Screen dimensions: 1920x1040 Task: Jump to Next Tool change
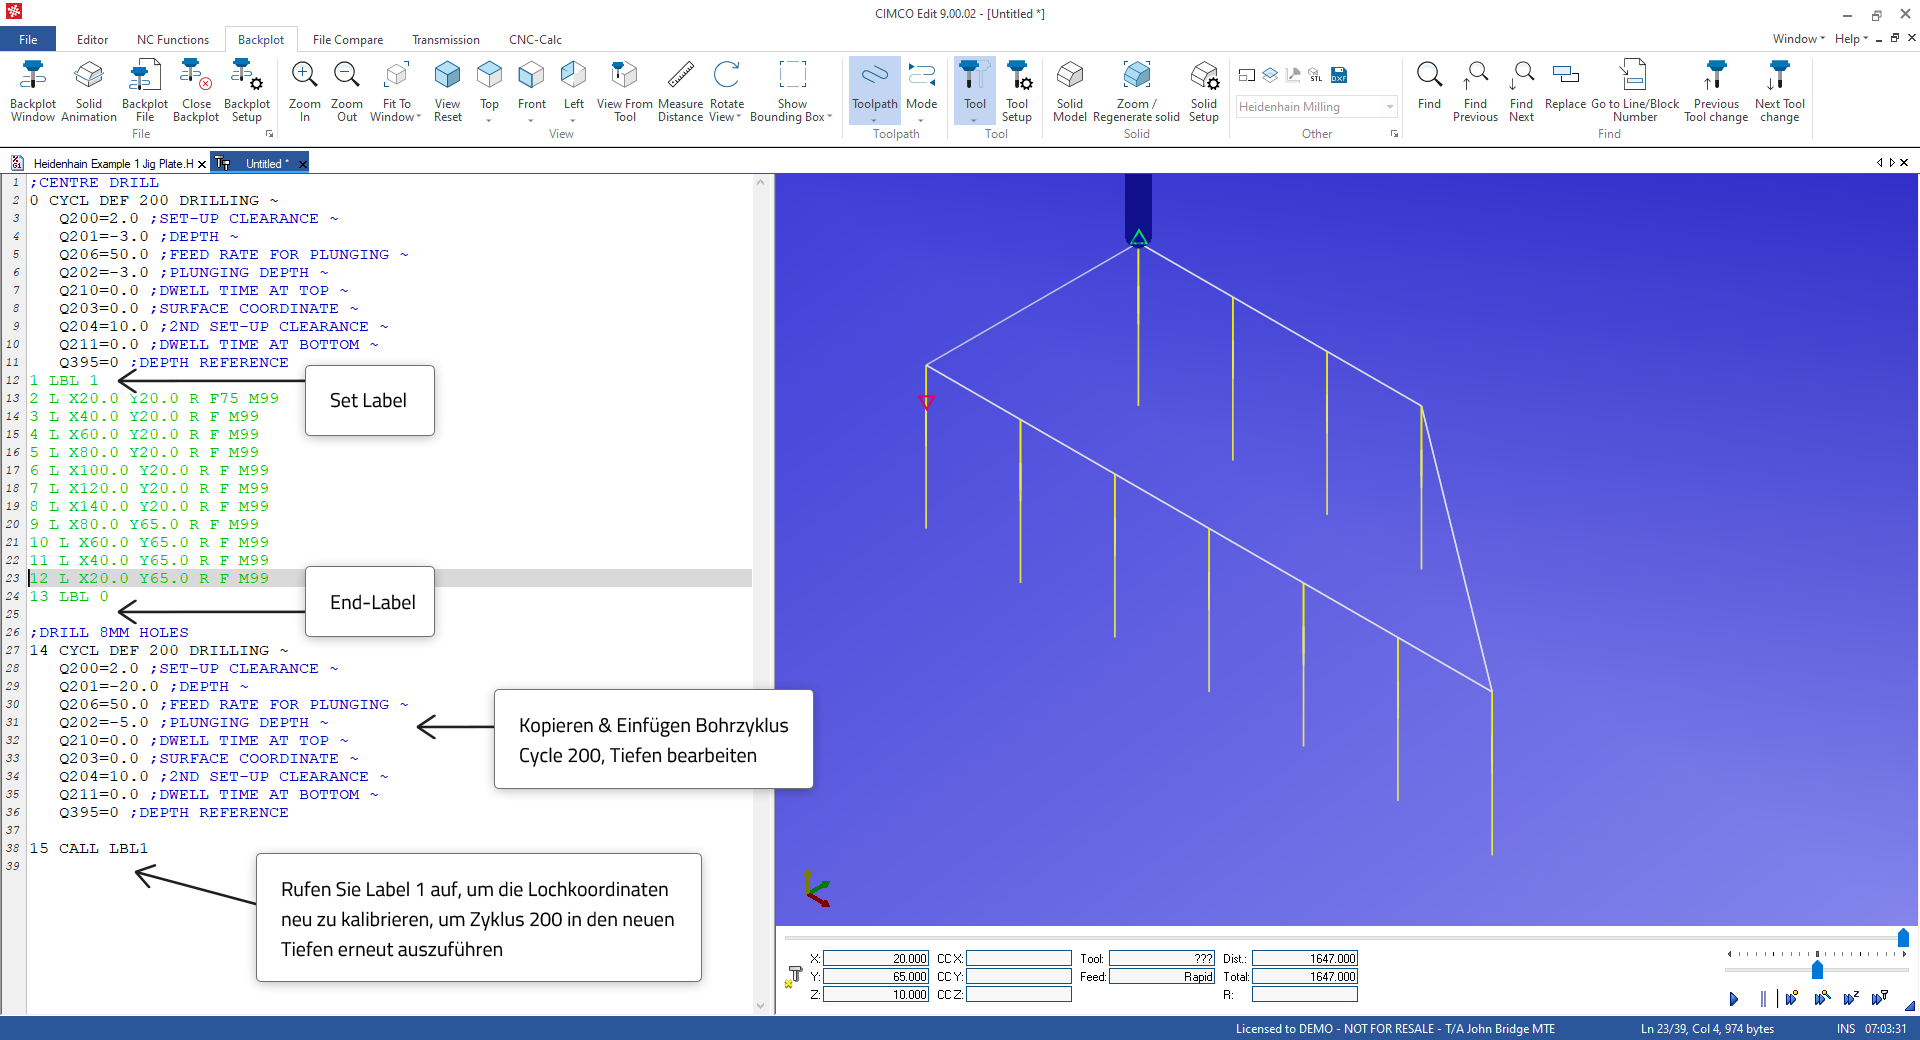point(1780,91)
